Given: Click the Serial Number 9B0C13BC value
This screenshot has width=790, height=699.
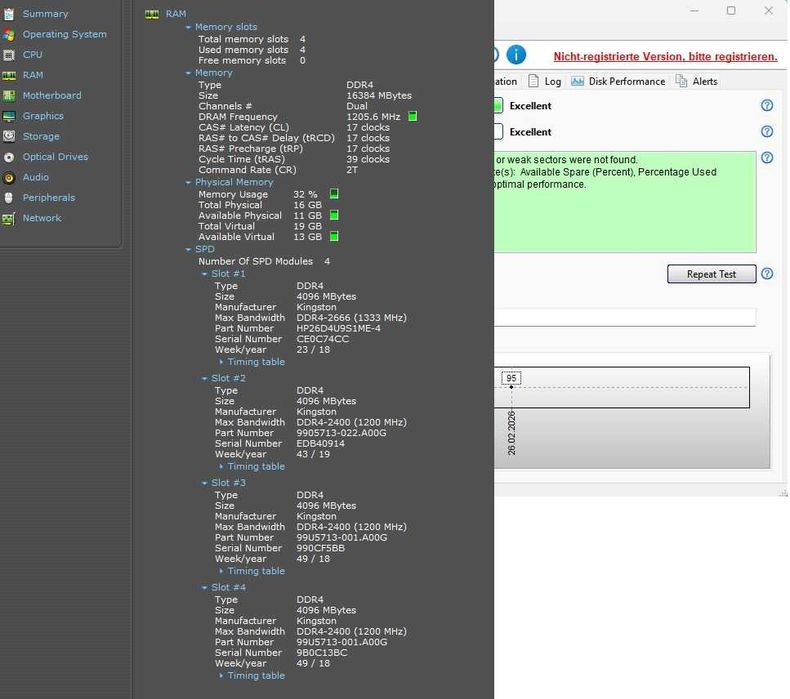Looking at the screenshot, I should (322, 653).
